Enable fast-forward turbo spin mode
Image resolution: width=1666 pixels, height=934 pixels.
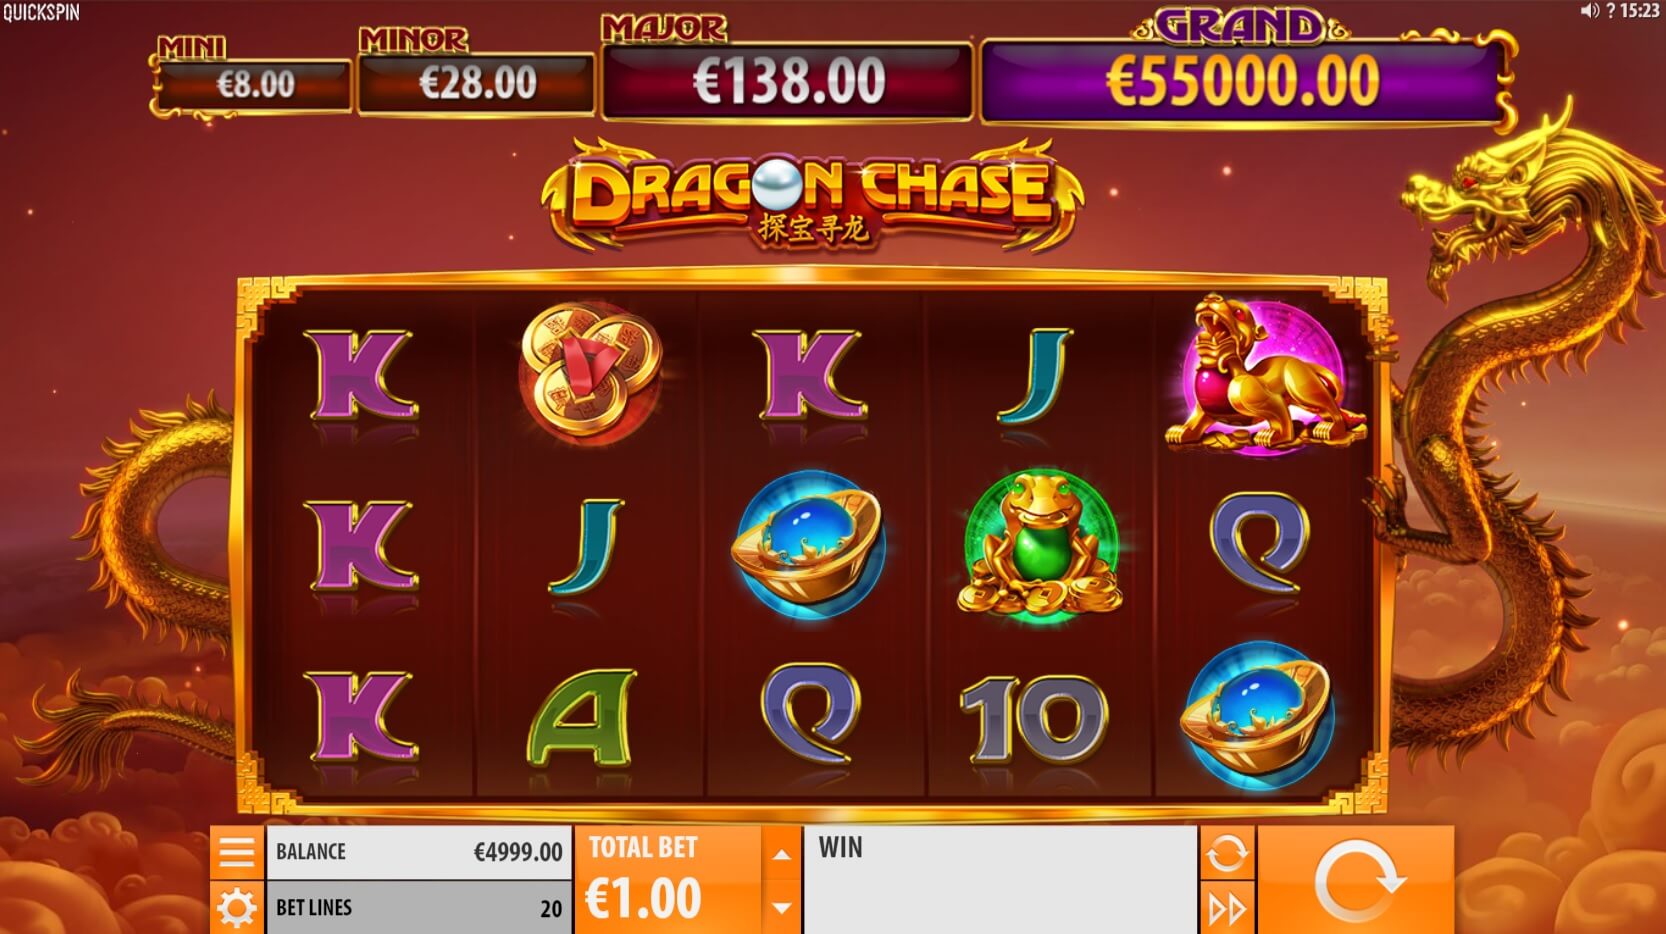(x=1227, y=908)
